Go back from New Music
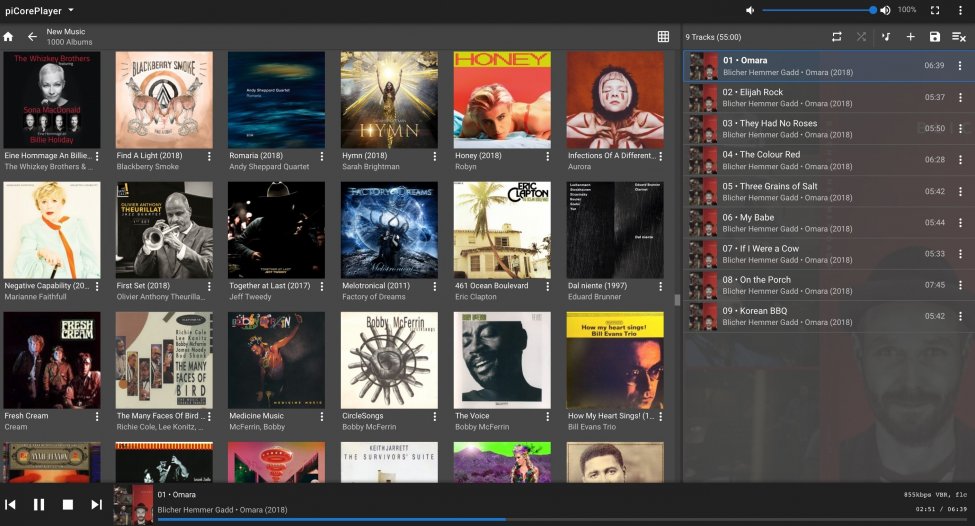This screenshot has height=526, width=975. pyautogui.click(x=32, y=37)
